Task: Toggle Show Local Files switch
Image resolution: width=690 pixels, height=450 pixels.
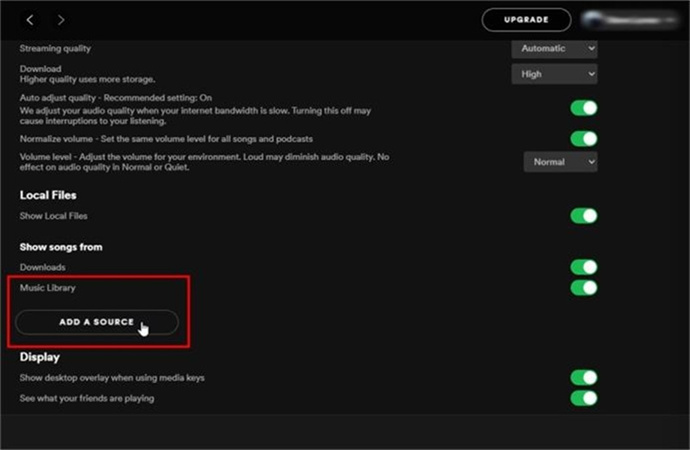Action: click(x=584, y=216)
